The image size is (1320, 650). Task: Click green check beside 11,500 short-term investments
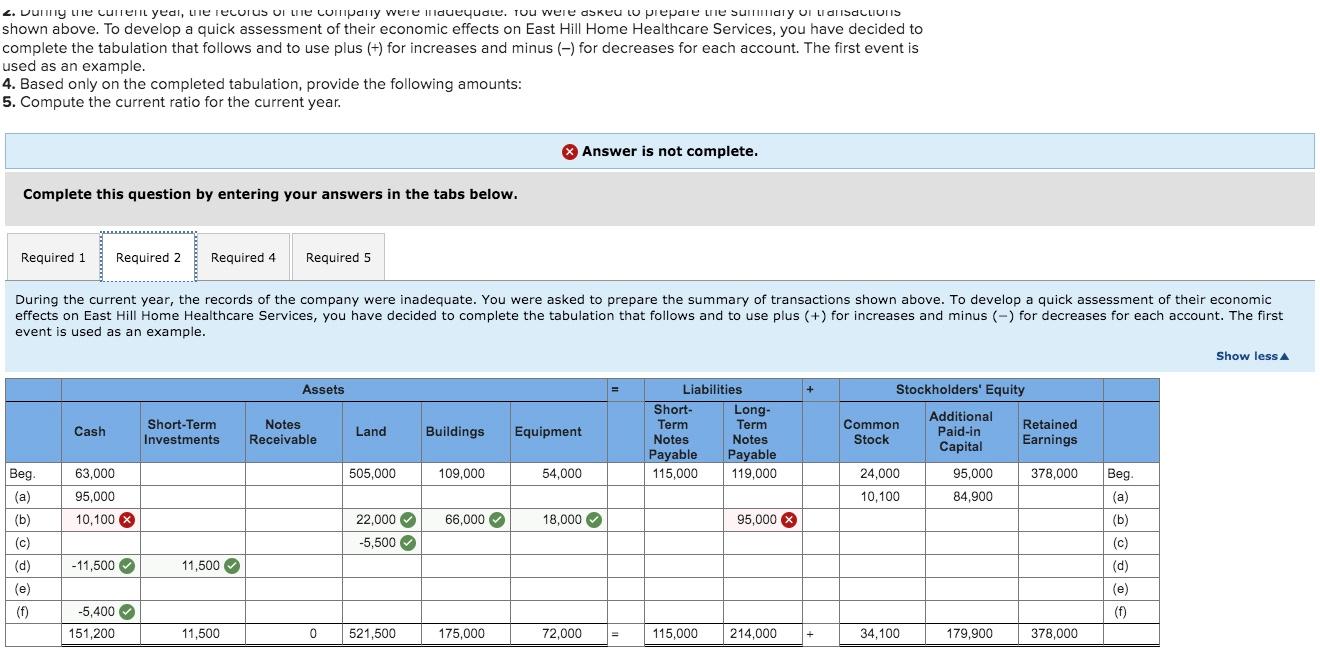[x=231, y=566]
